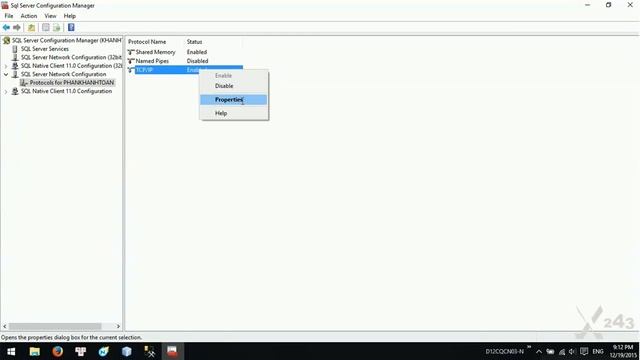Select the TCP/IP protocol row
Image resolution: width=640 pixels, height=360 pixels.
point(185,70)
